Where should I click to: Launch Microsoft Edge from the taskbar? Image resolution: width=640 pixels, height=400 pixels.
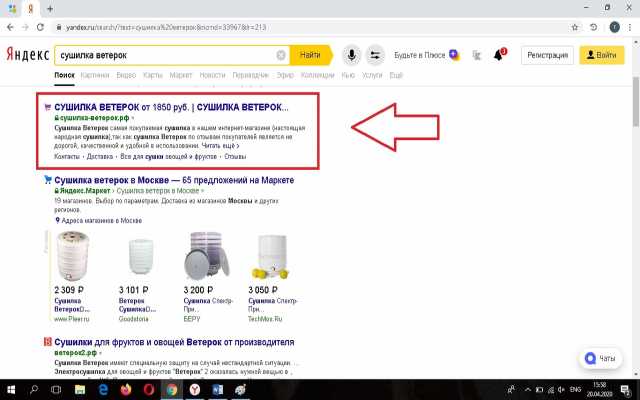coord(103,390)
